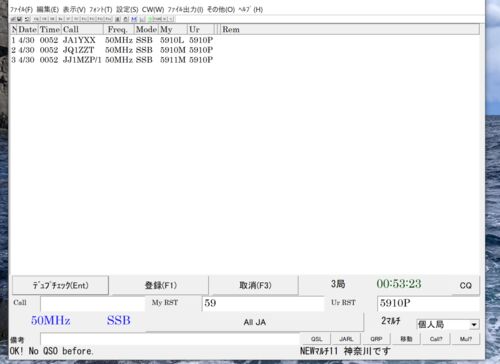Click the All JA contest button
This screenshot has width=500, height=364.
(254, 322)
